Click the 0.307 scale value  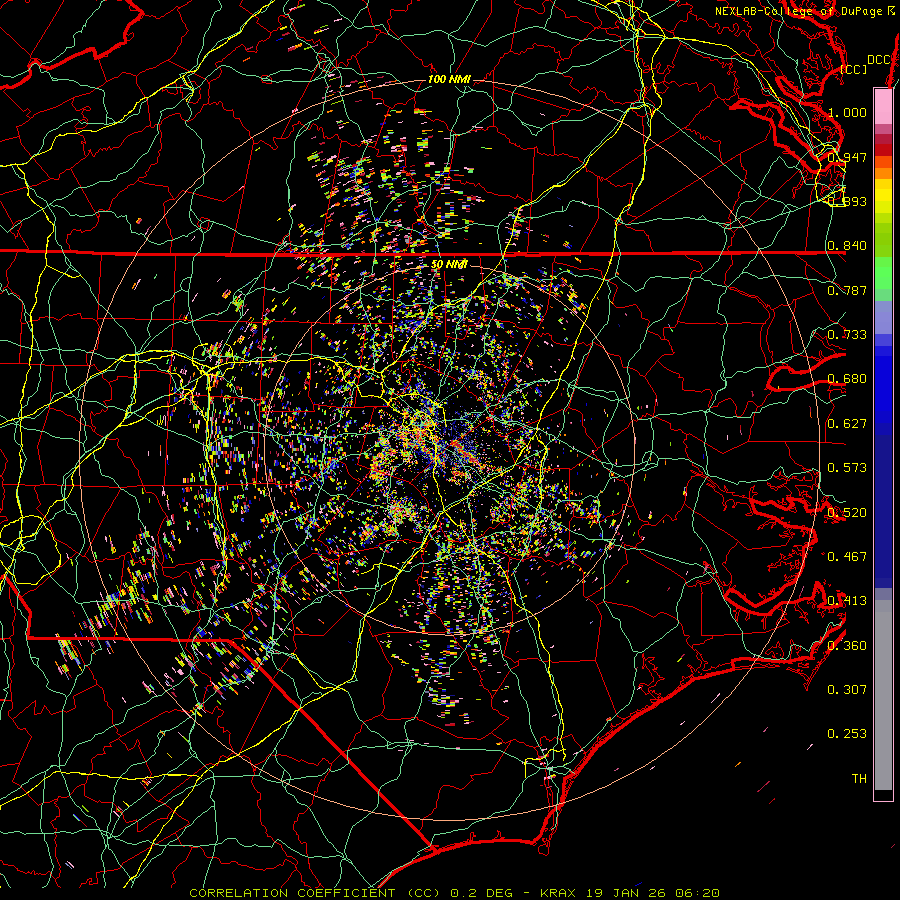tap(847, 689)
